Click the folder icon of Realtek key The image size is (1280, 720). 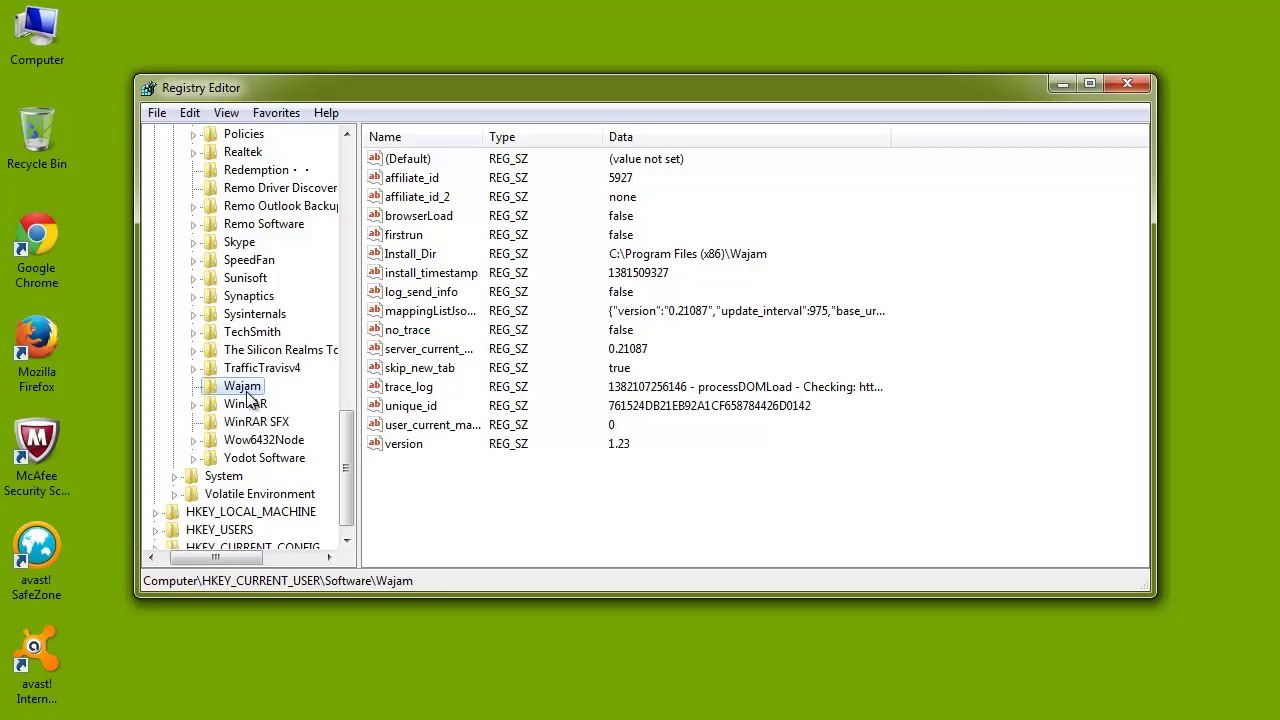click(x=210, y=152)
